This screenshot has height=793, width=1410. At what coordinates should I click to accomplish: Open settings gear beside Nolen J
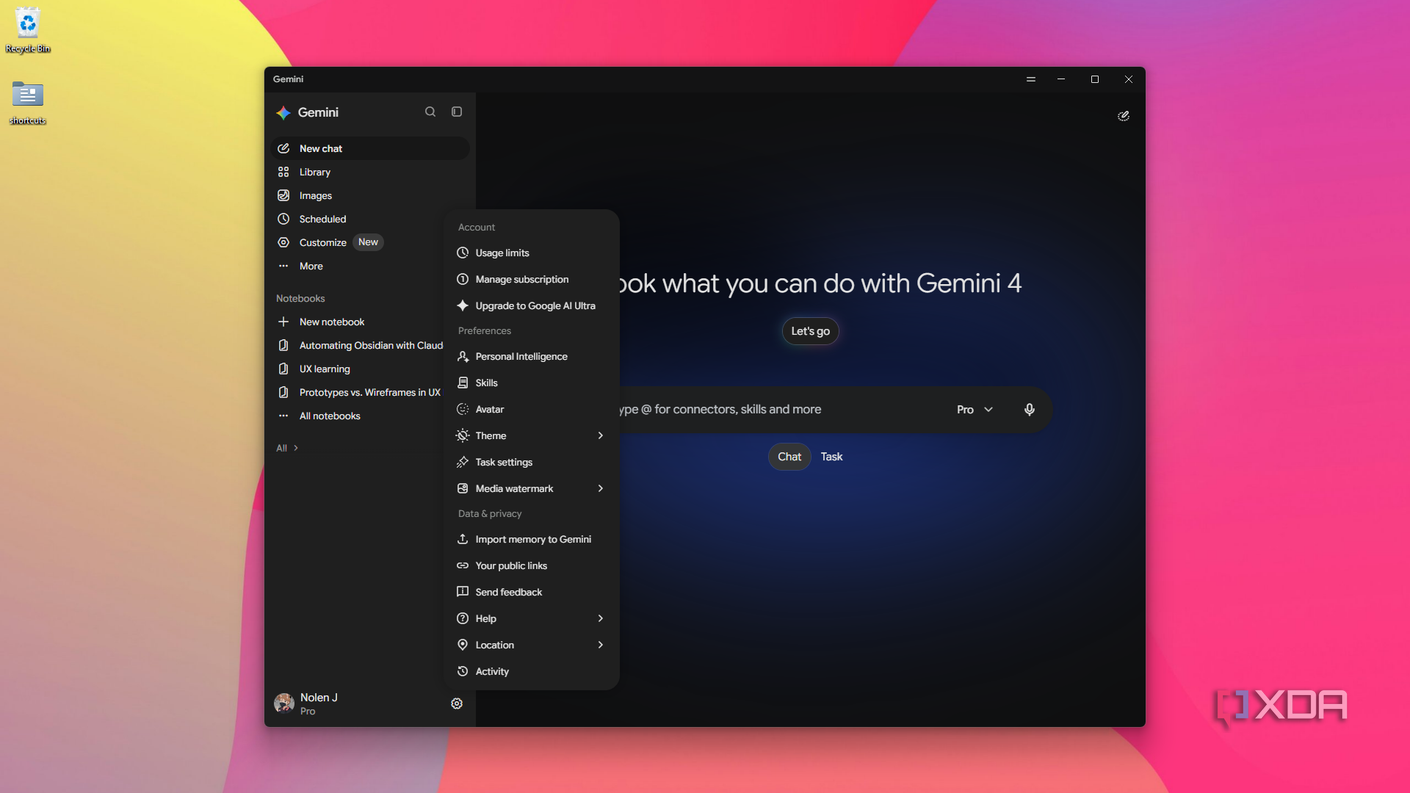[457, 704]
